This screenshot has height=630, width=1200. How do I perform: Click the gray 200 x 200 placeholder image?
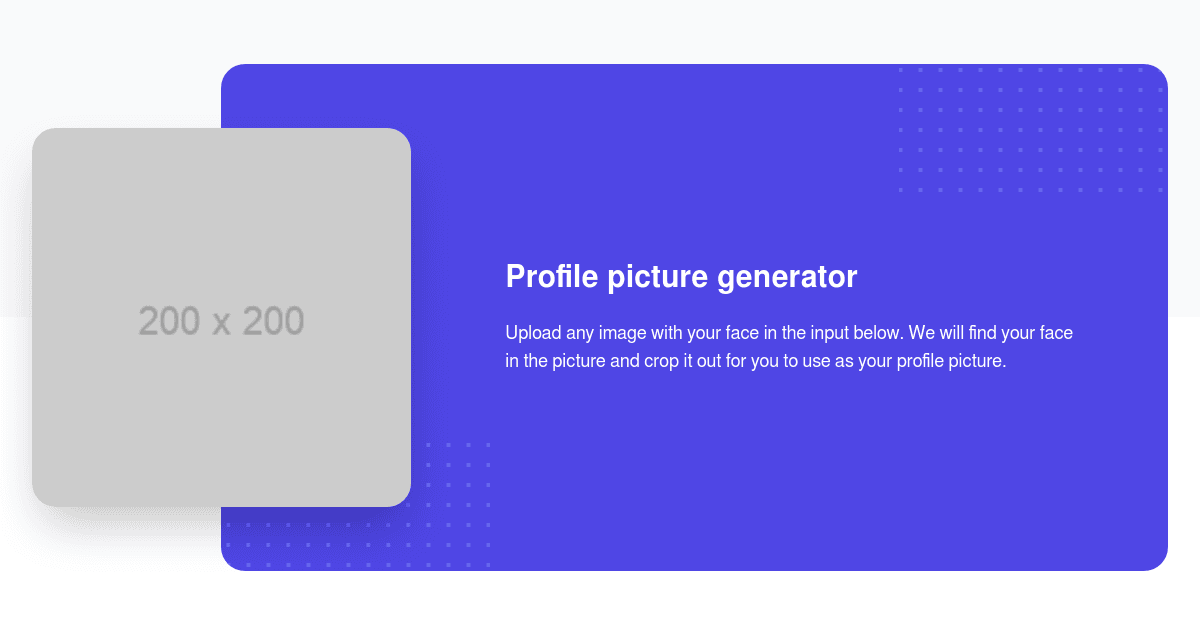[221, 317]
